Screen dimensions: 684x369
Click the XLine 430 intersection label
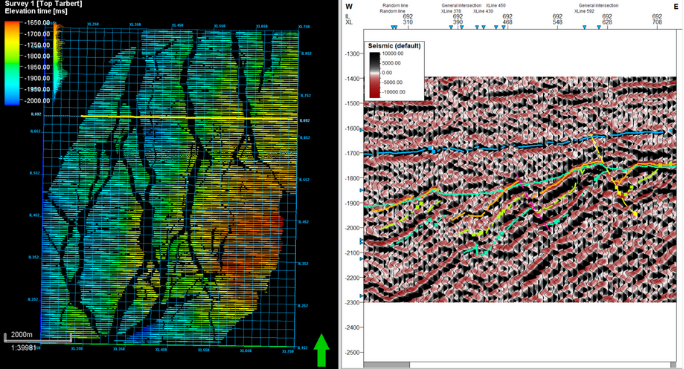pos(483,11)
